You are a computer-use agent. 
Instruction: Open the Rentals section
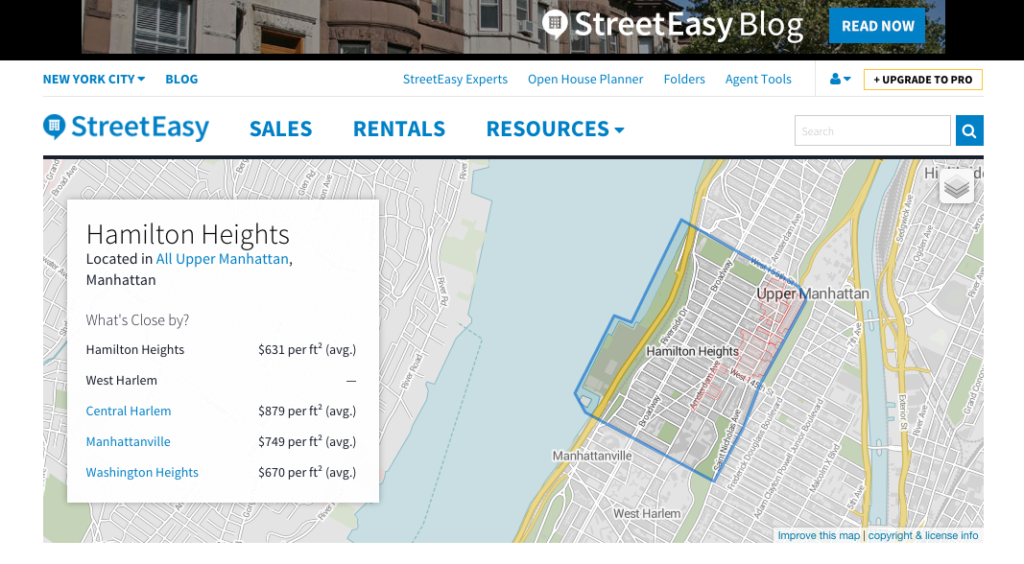click(x=399, y=129)
